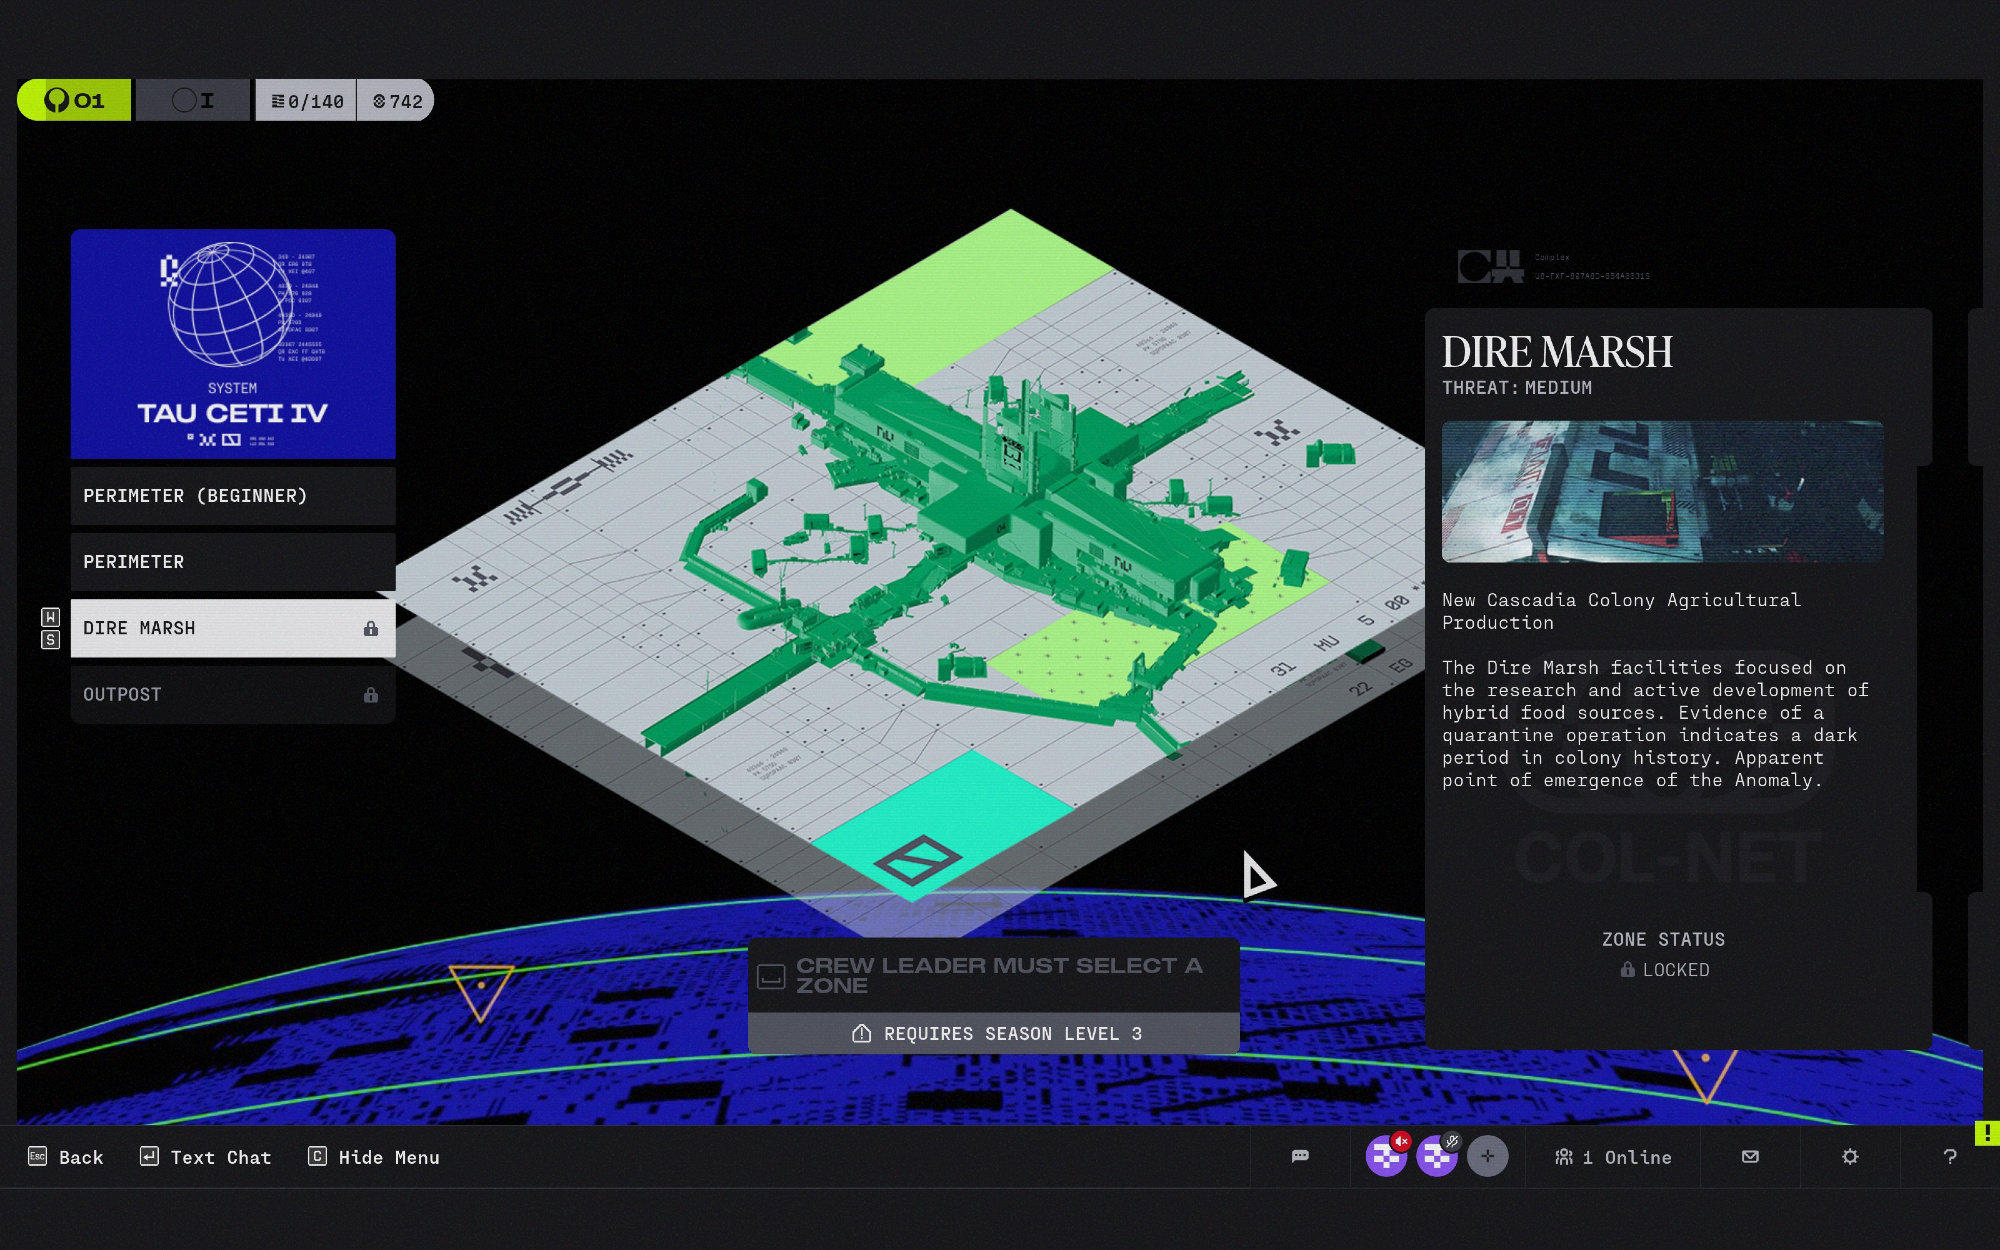This screenshot has height=1250, width=2000.
Task: Open the chat bubble icon in the bottom bar
Action: pyautogui.click(x=1300, y=1156)
